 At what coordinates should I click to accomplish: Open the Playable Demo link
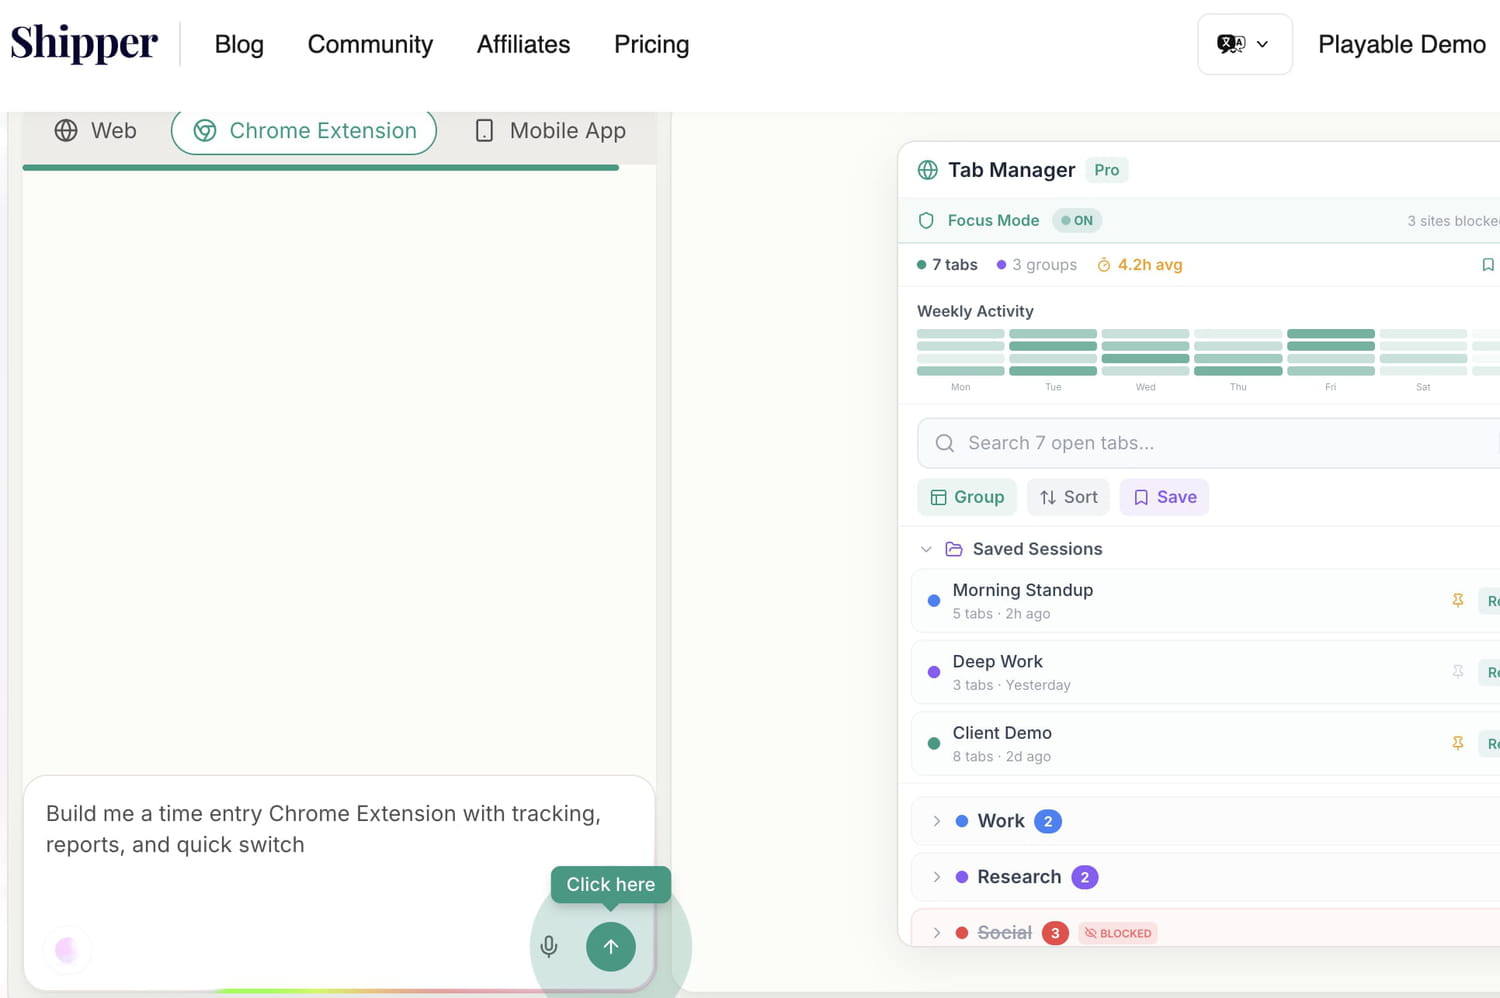point(1401,44)
